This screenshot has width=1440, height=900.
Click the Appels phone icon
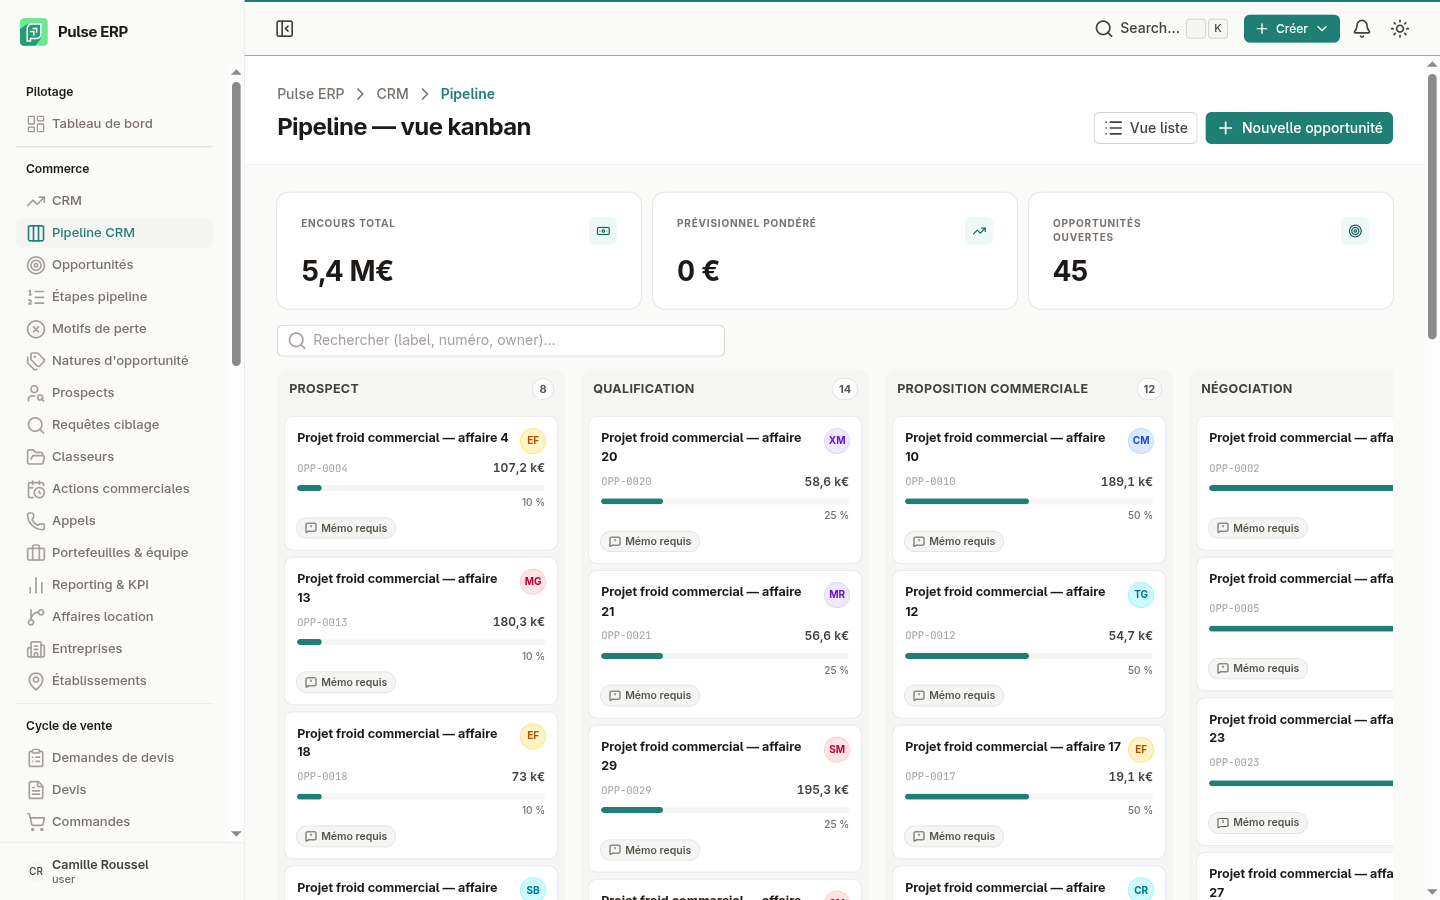pos(36,521)
